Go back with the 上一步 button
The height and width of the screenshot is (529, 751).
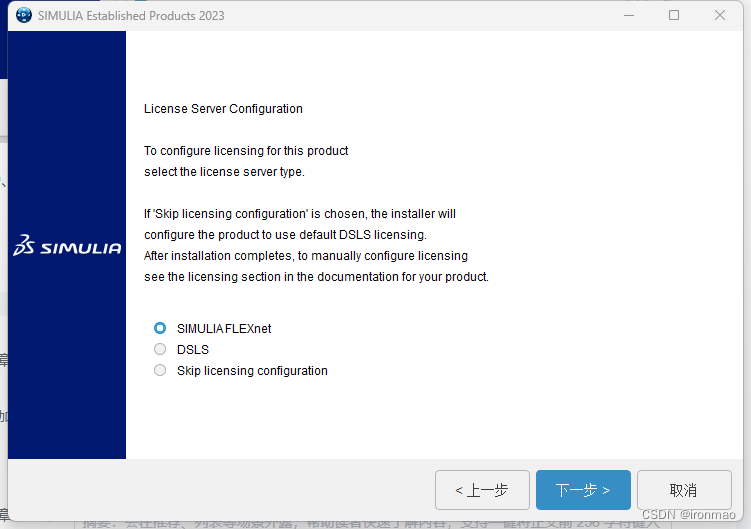[x=482, y=490]
